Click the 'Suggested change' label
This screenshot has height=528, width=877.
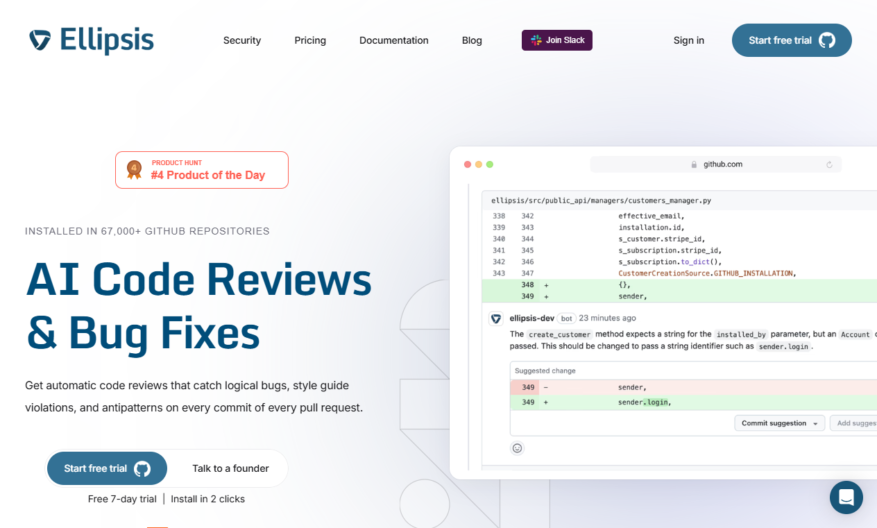click(545, 371)
